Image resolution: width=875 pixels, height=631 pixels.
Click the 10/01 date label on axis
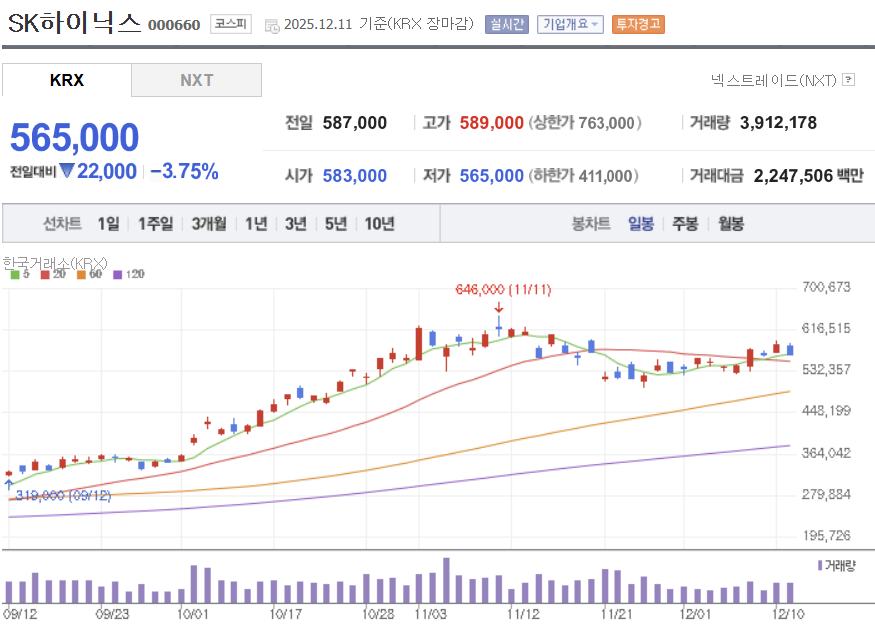click(x=193, y=614)
